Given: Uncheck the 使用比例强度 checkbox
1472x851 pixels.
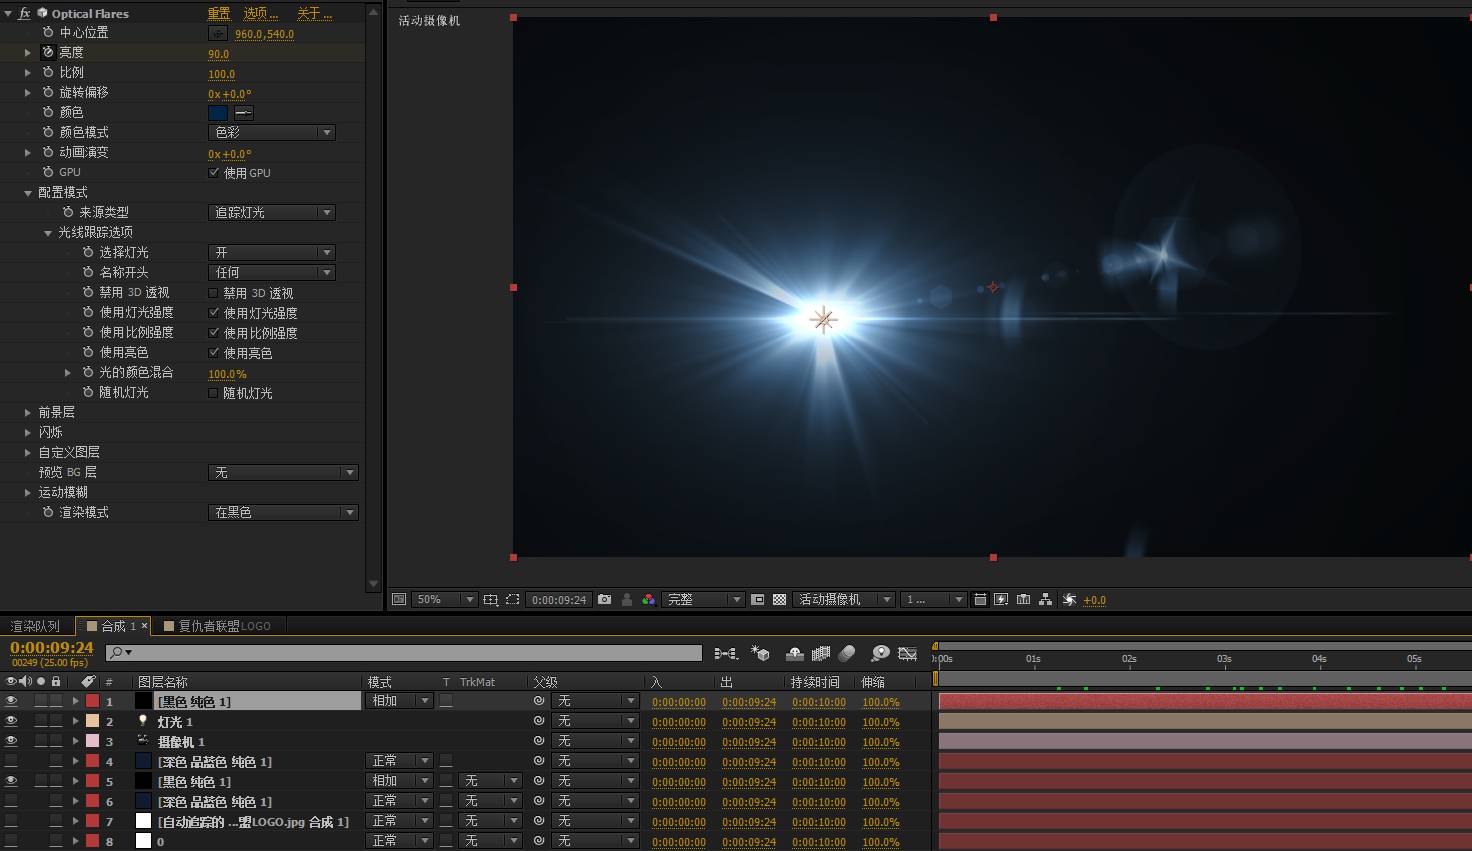Looking at the screenshot, I should [214, 333].
